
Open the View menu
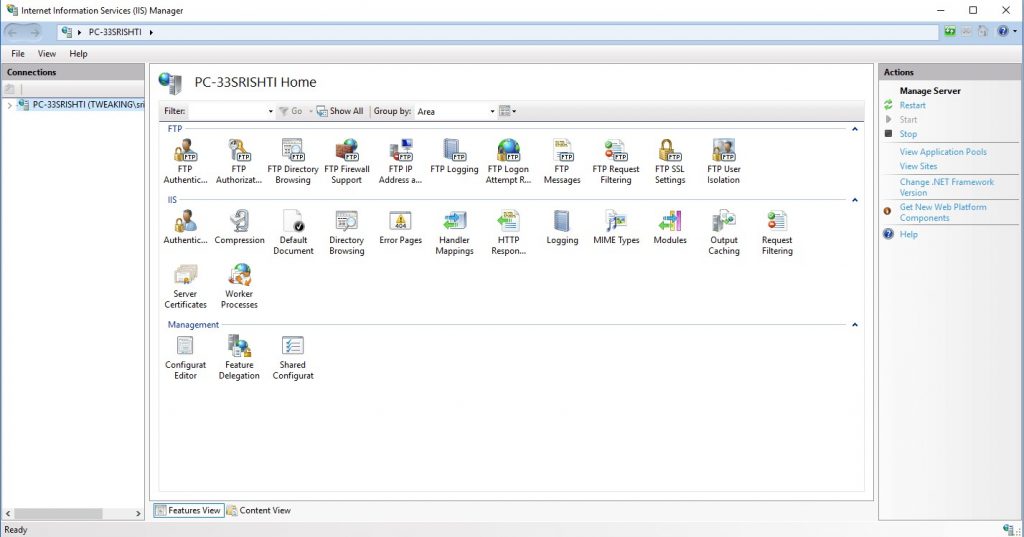tap(46, 54)
